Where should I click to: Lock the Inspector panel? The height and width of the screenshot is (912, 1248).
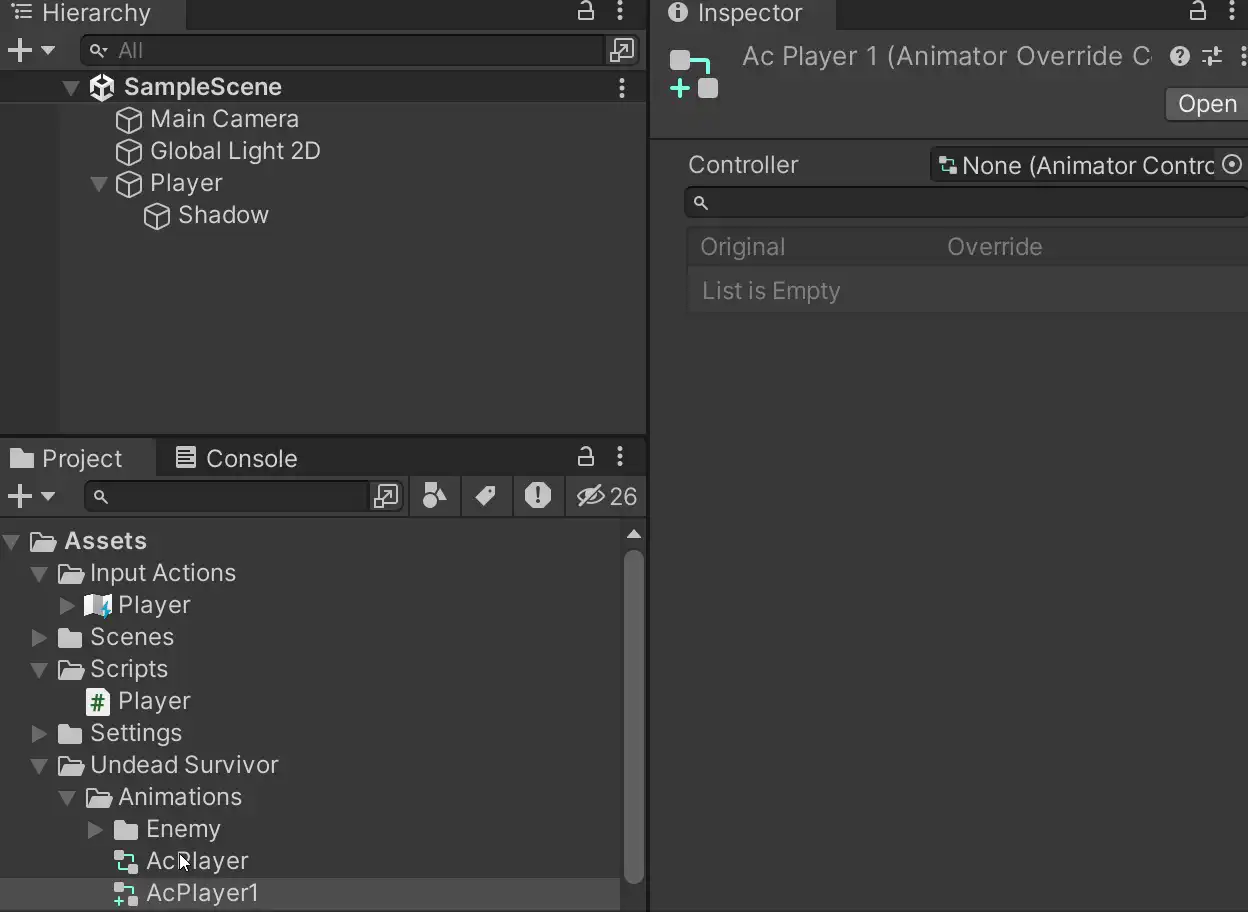(1197, 12)
